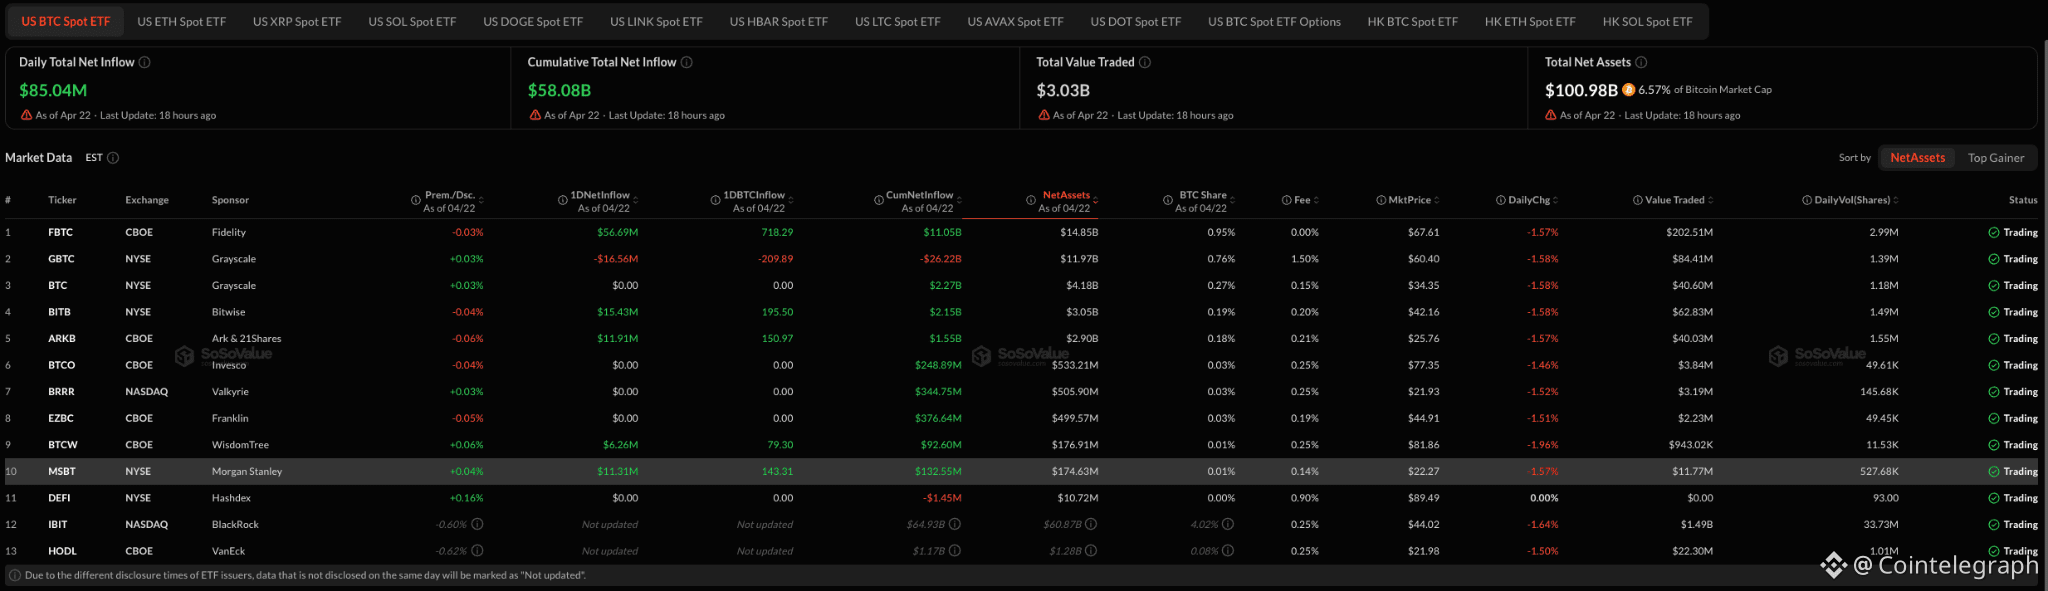2048x591 pixels.
Task: Click warning icon under $58.08B
Action: click(x=535, y=115)
